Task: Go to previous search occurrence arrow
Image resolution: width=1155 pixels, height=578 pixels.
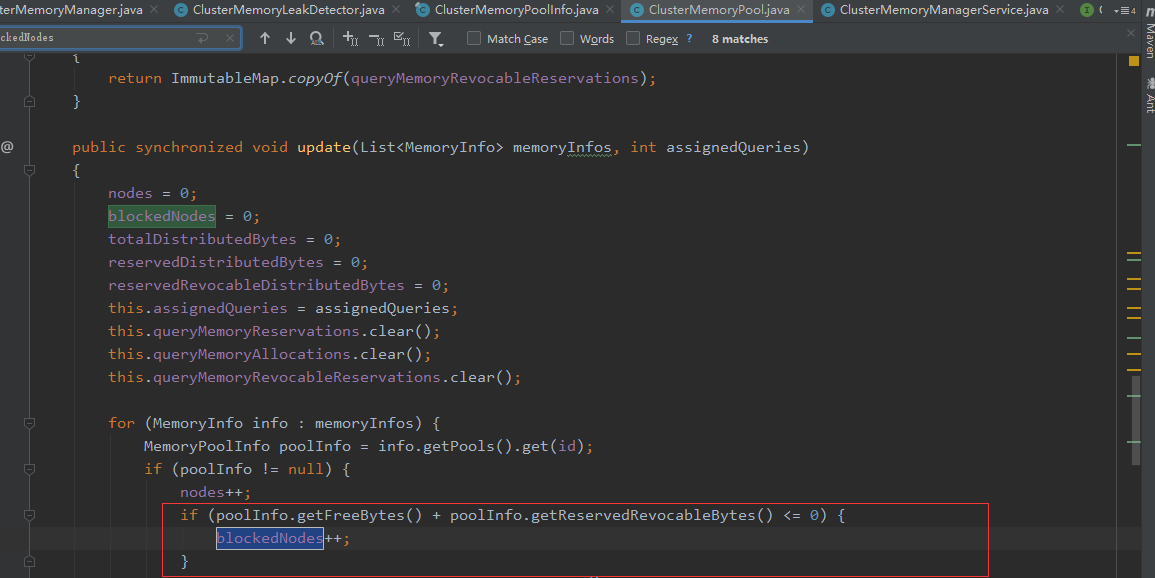Action: (x=265, y=38)
